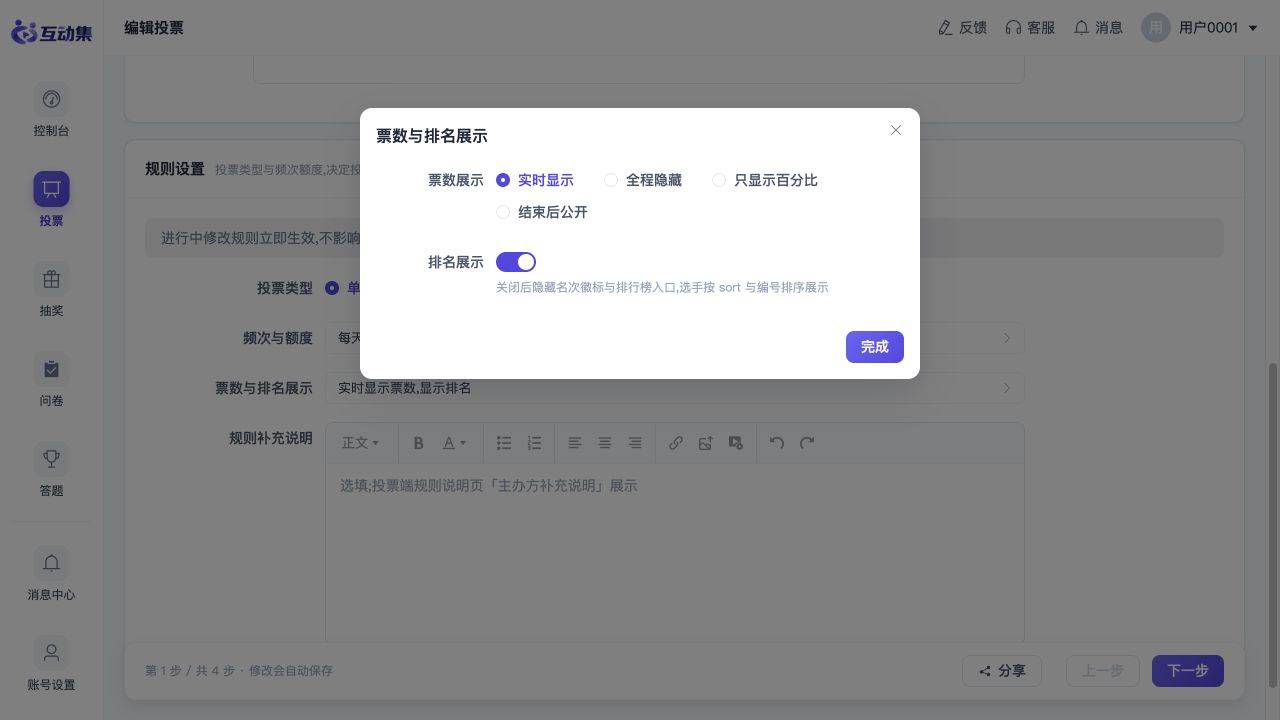Open the 控制台 dashboard icon
Viewport: 1280px width, 720px height.
tap(51, 99)
